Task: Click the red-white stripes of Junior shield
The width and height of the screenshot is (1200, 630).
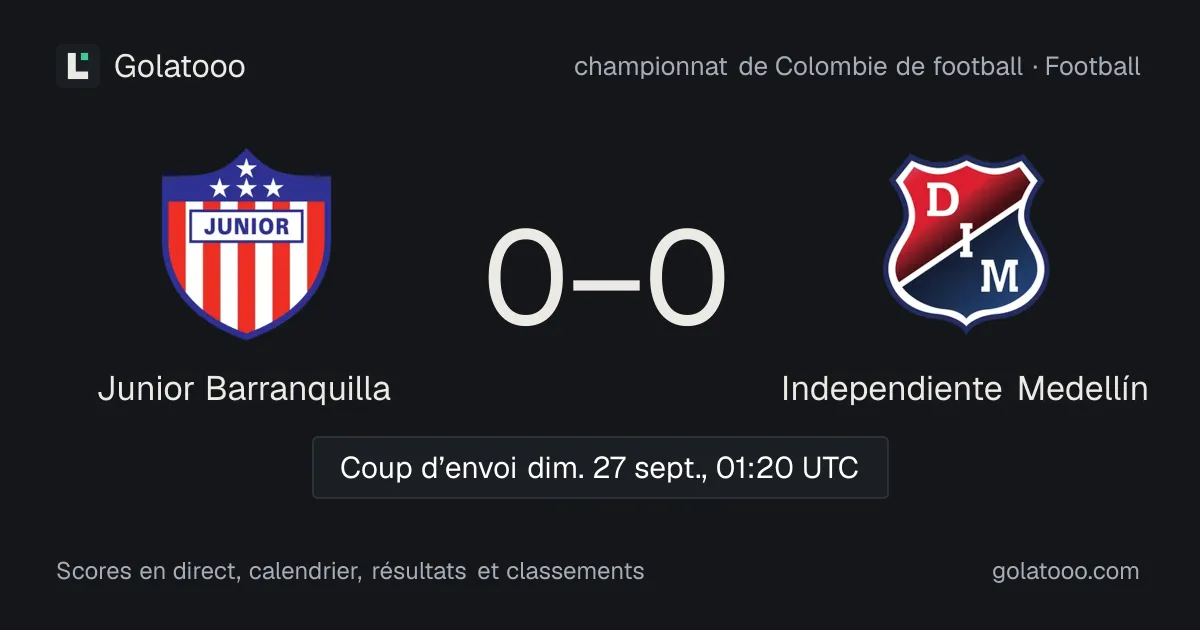Action: coord(246,285)
